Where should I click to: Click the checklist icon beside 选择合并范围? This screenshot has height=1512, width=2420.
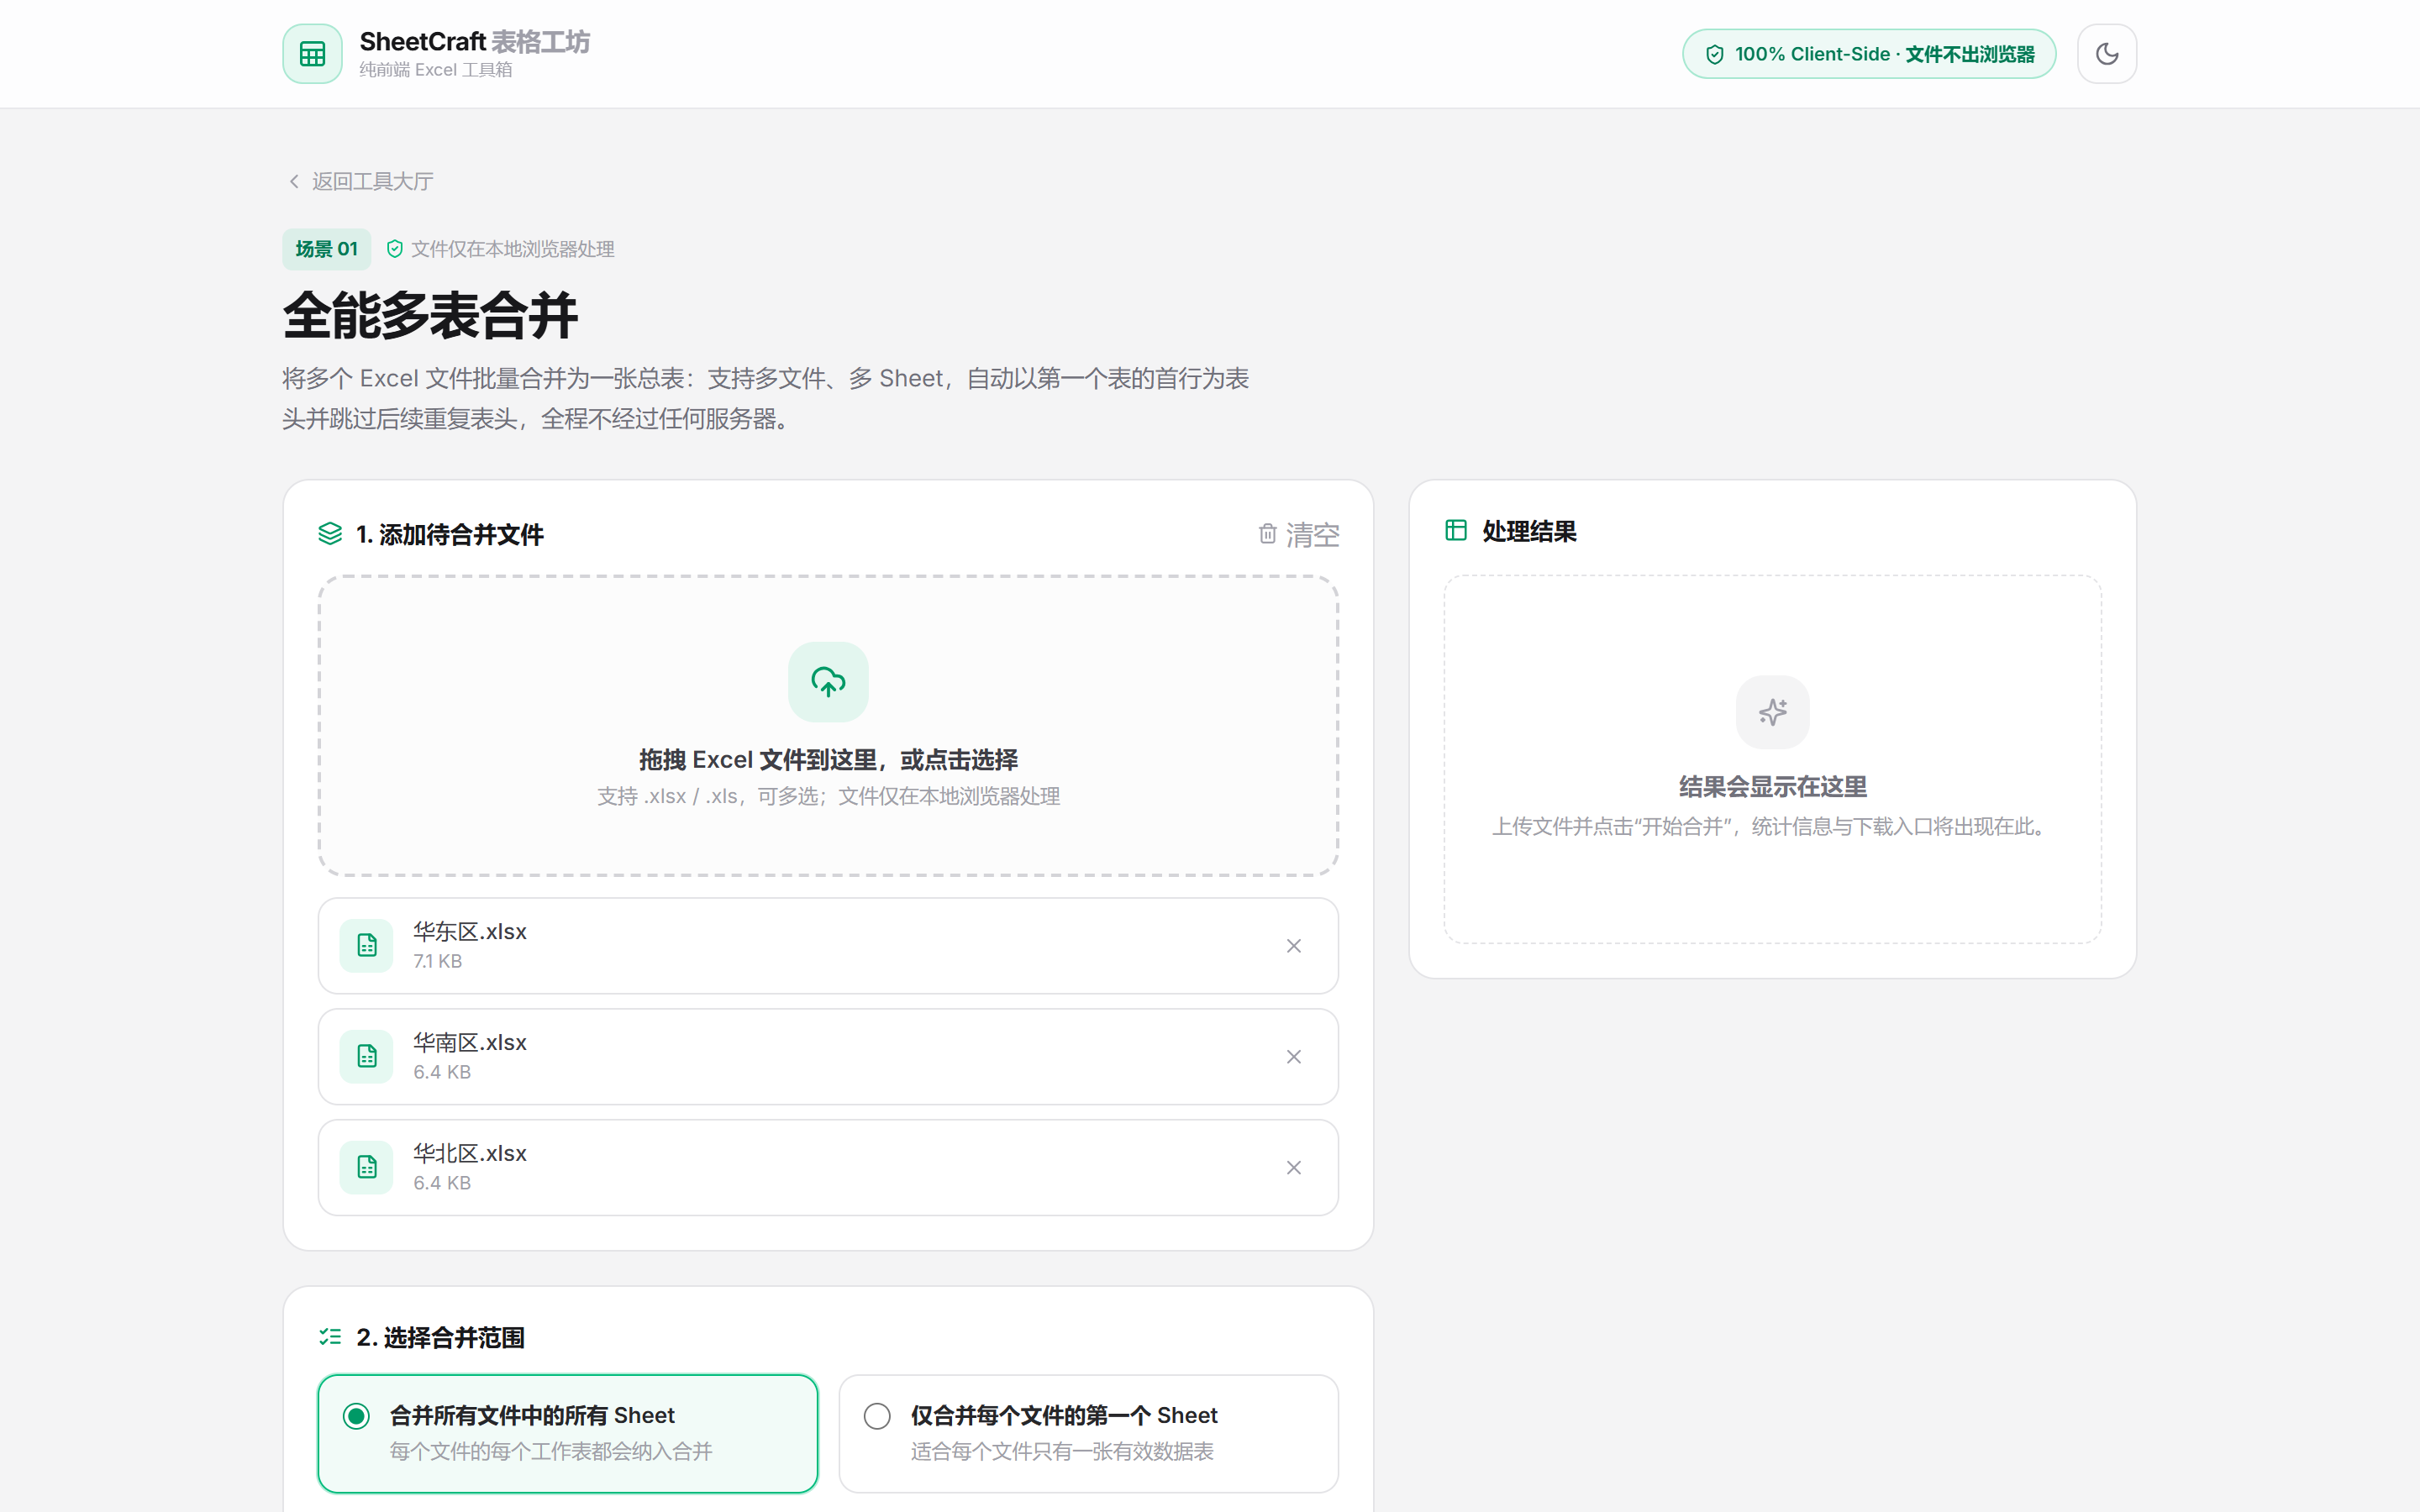[330, 1337]
